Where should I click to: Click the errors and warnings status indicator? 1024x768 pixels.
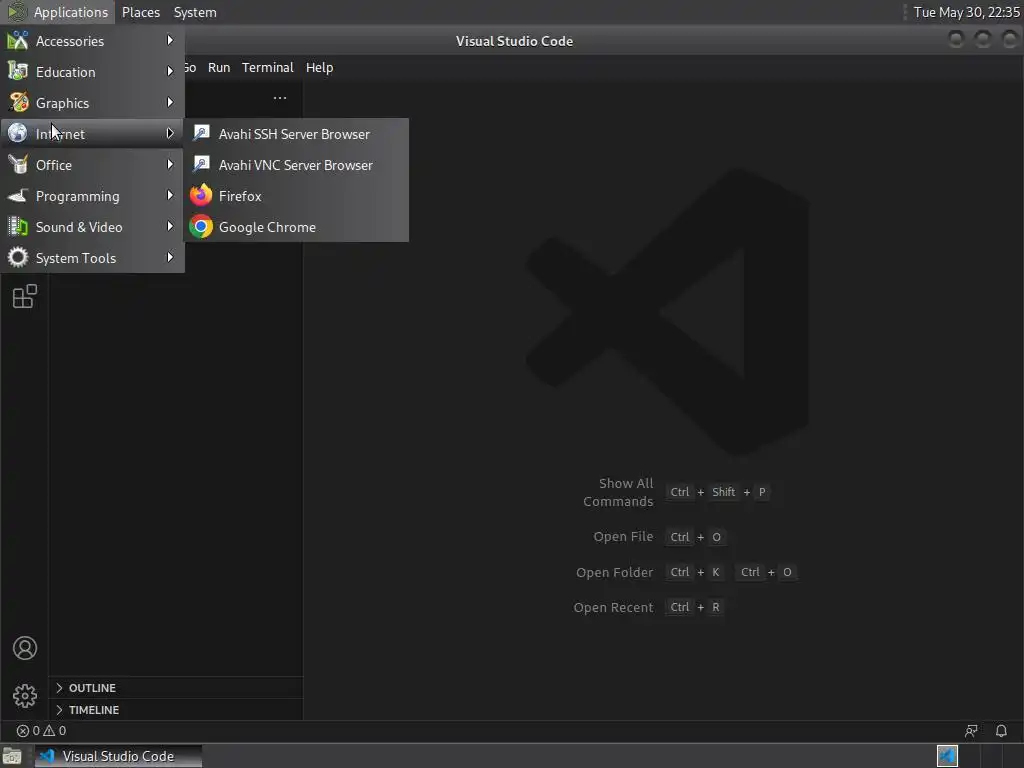click(41, 731)
